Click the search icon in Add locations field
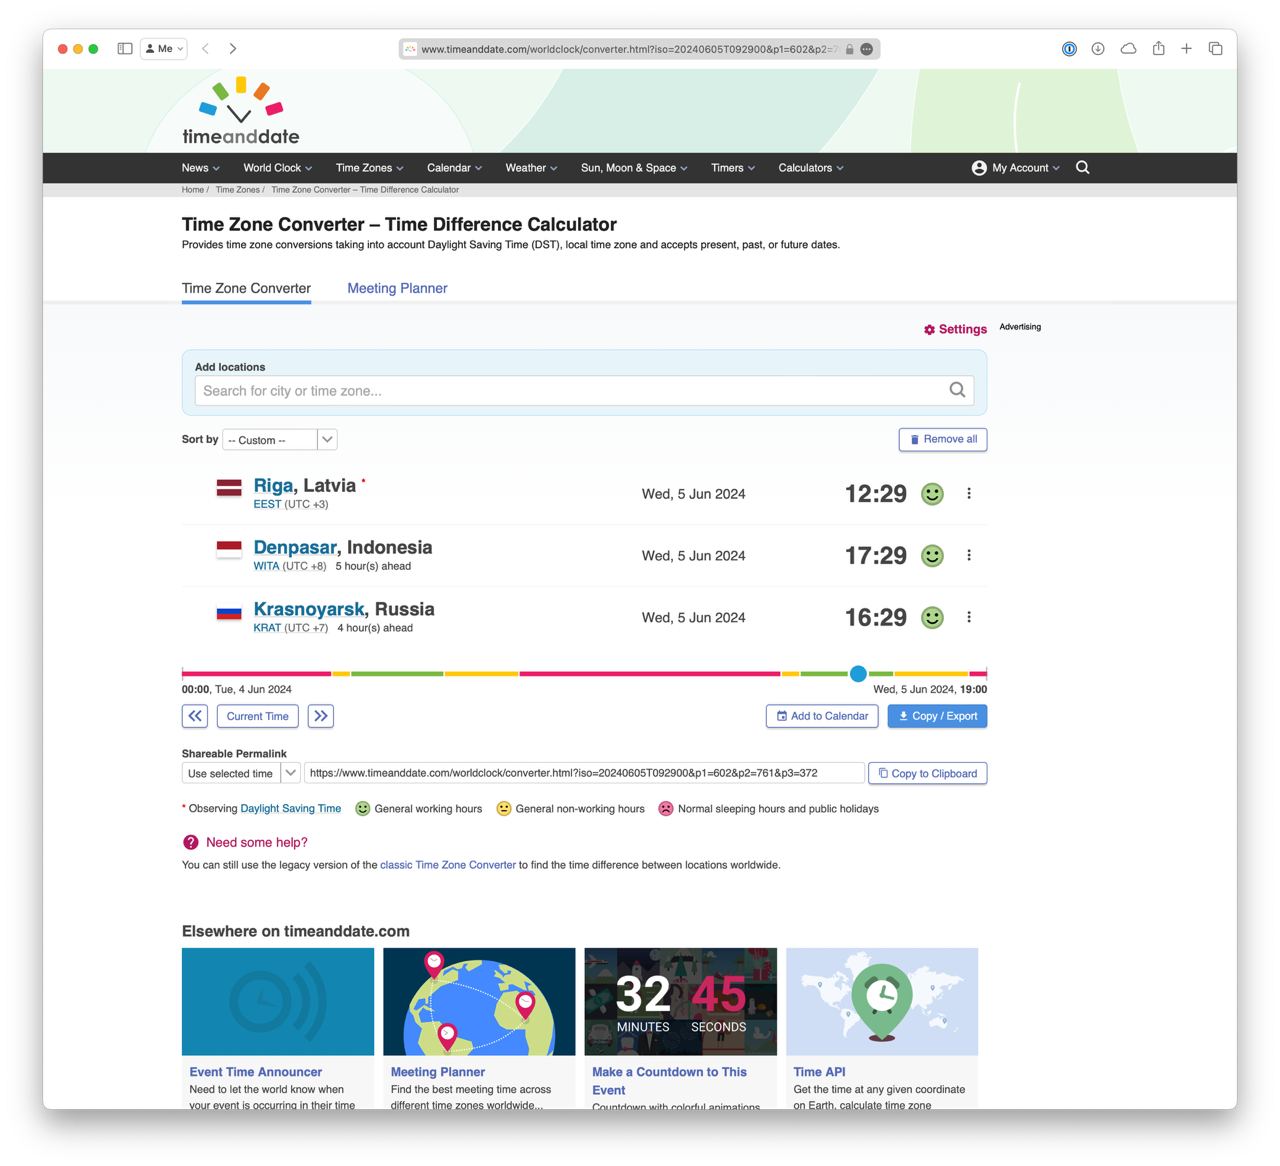This screenshot has height=1166, width=1280. pyautogui.click(x=957, y=390)
